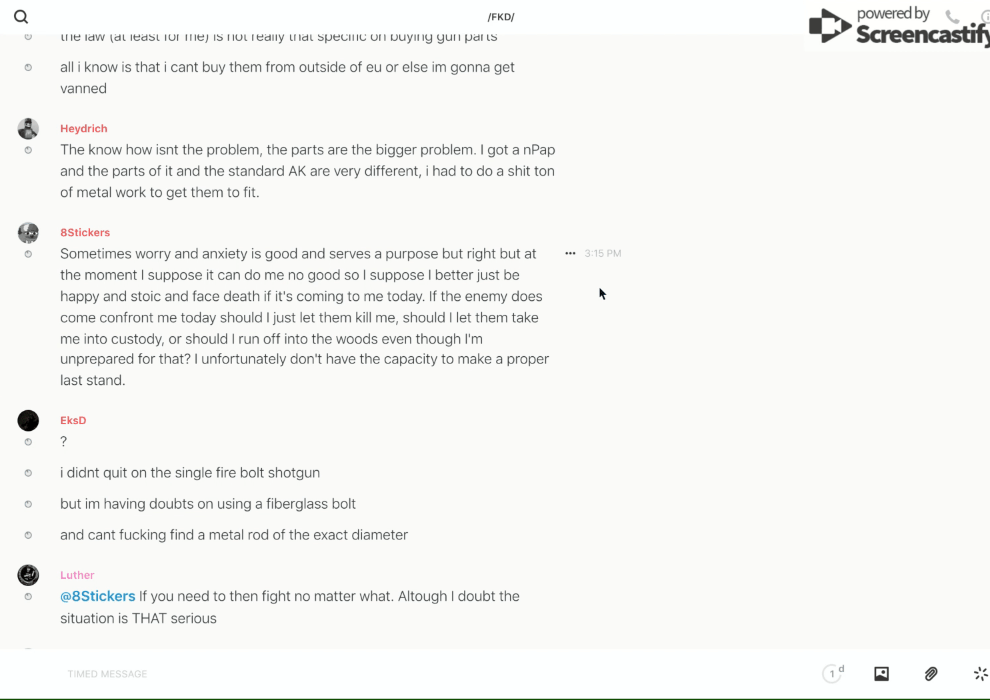
Task: Open Heydrich's profile avatar
Action: [x=28, y=129]
